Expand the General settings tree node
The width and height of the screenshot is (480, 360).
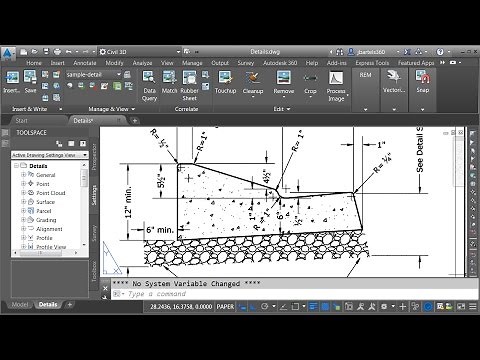coord(23,174)
